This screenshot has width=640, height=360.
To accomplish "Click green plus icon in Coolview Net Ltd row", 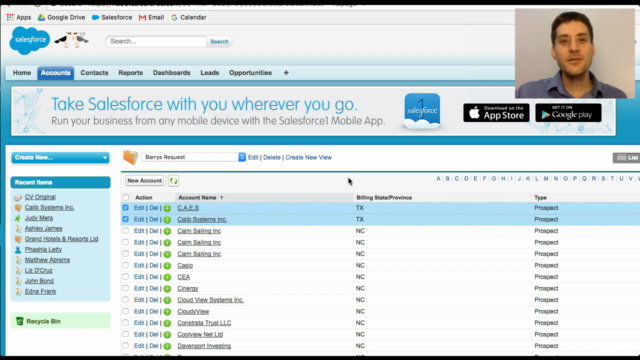I will [167, 335].
